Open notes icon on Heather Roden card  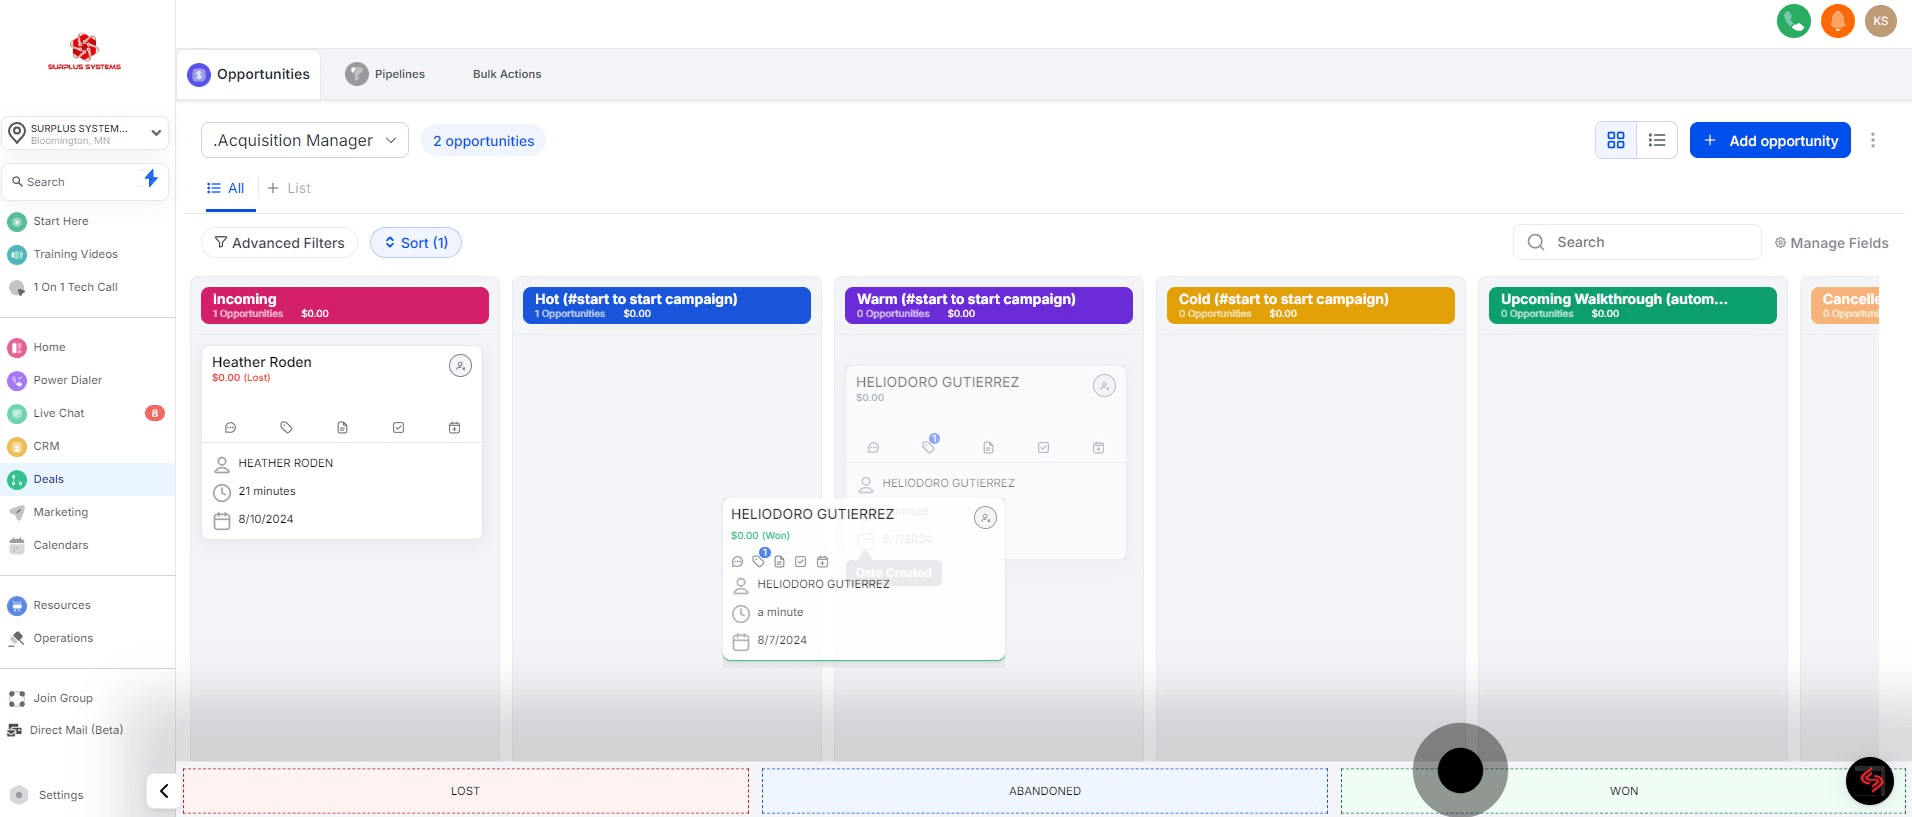coord(342,428)
